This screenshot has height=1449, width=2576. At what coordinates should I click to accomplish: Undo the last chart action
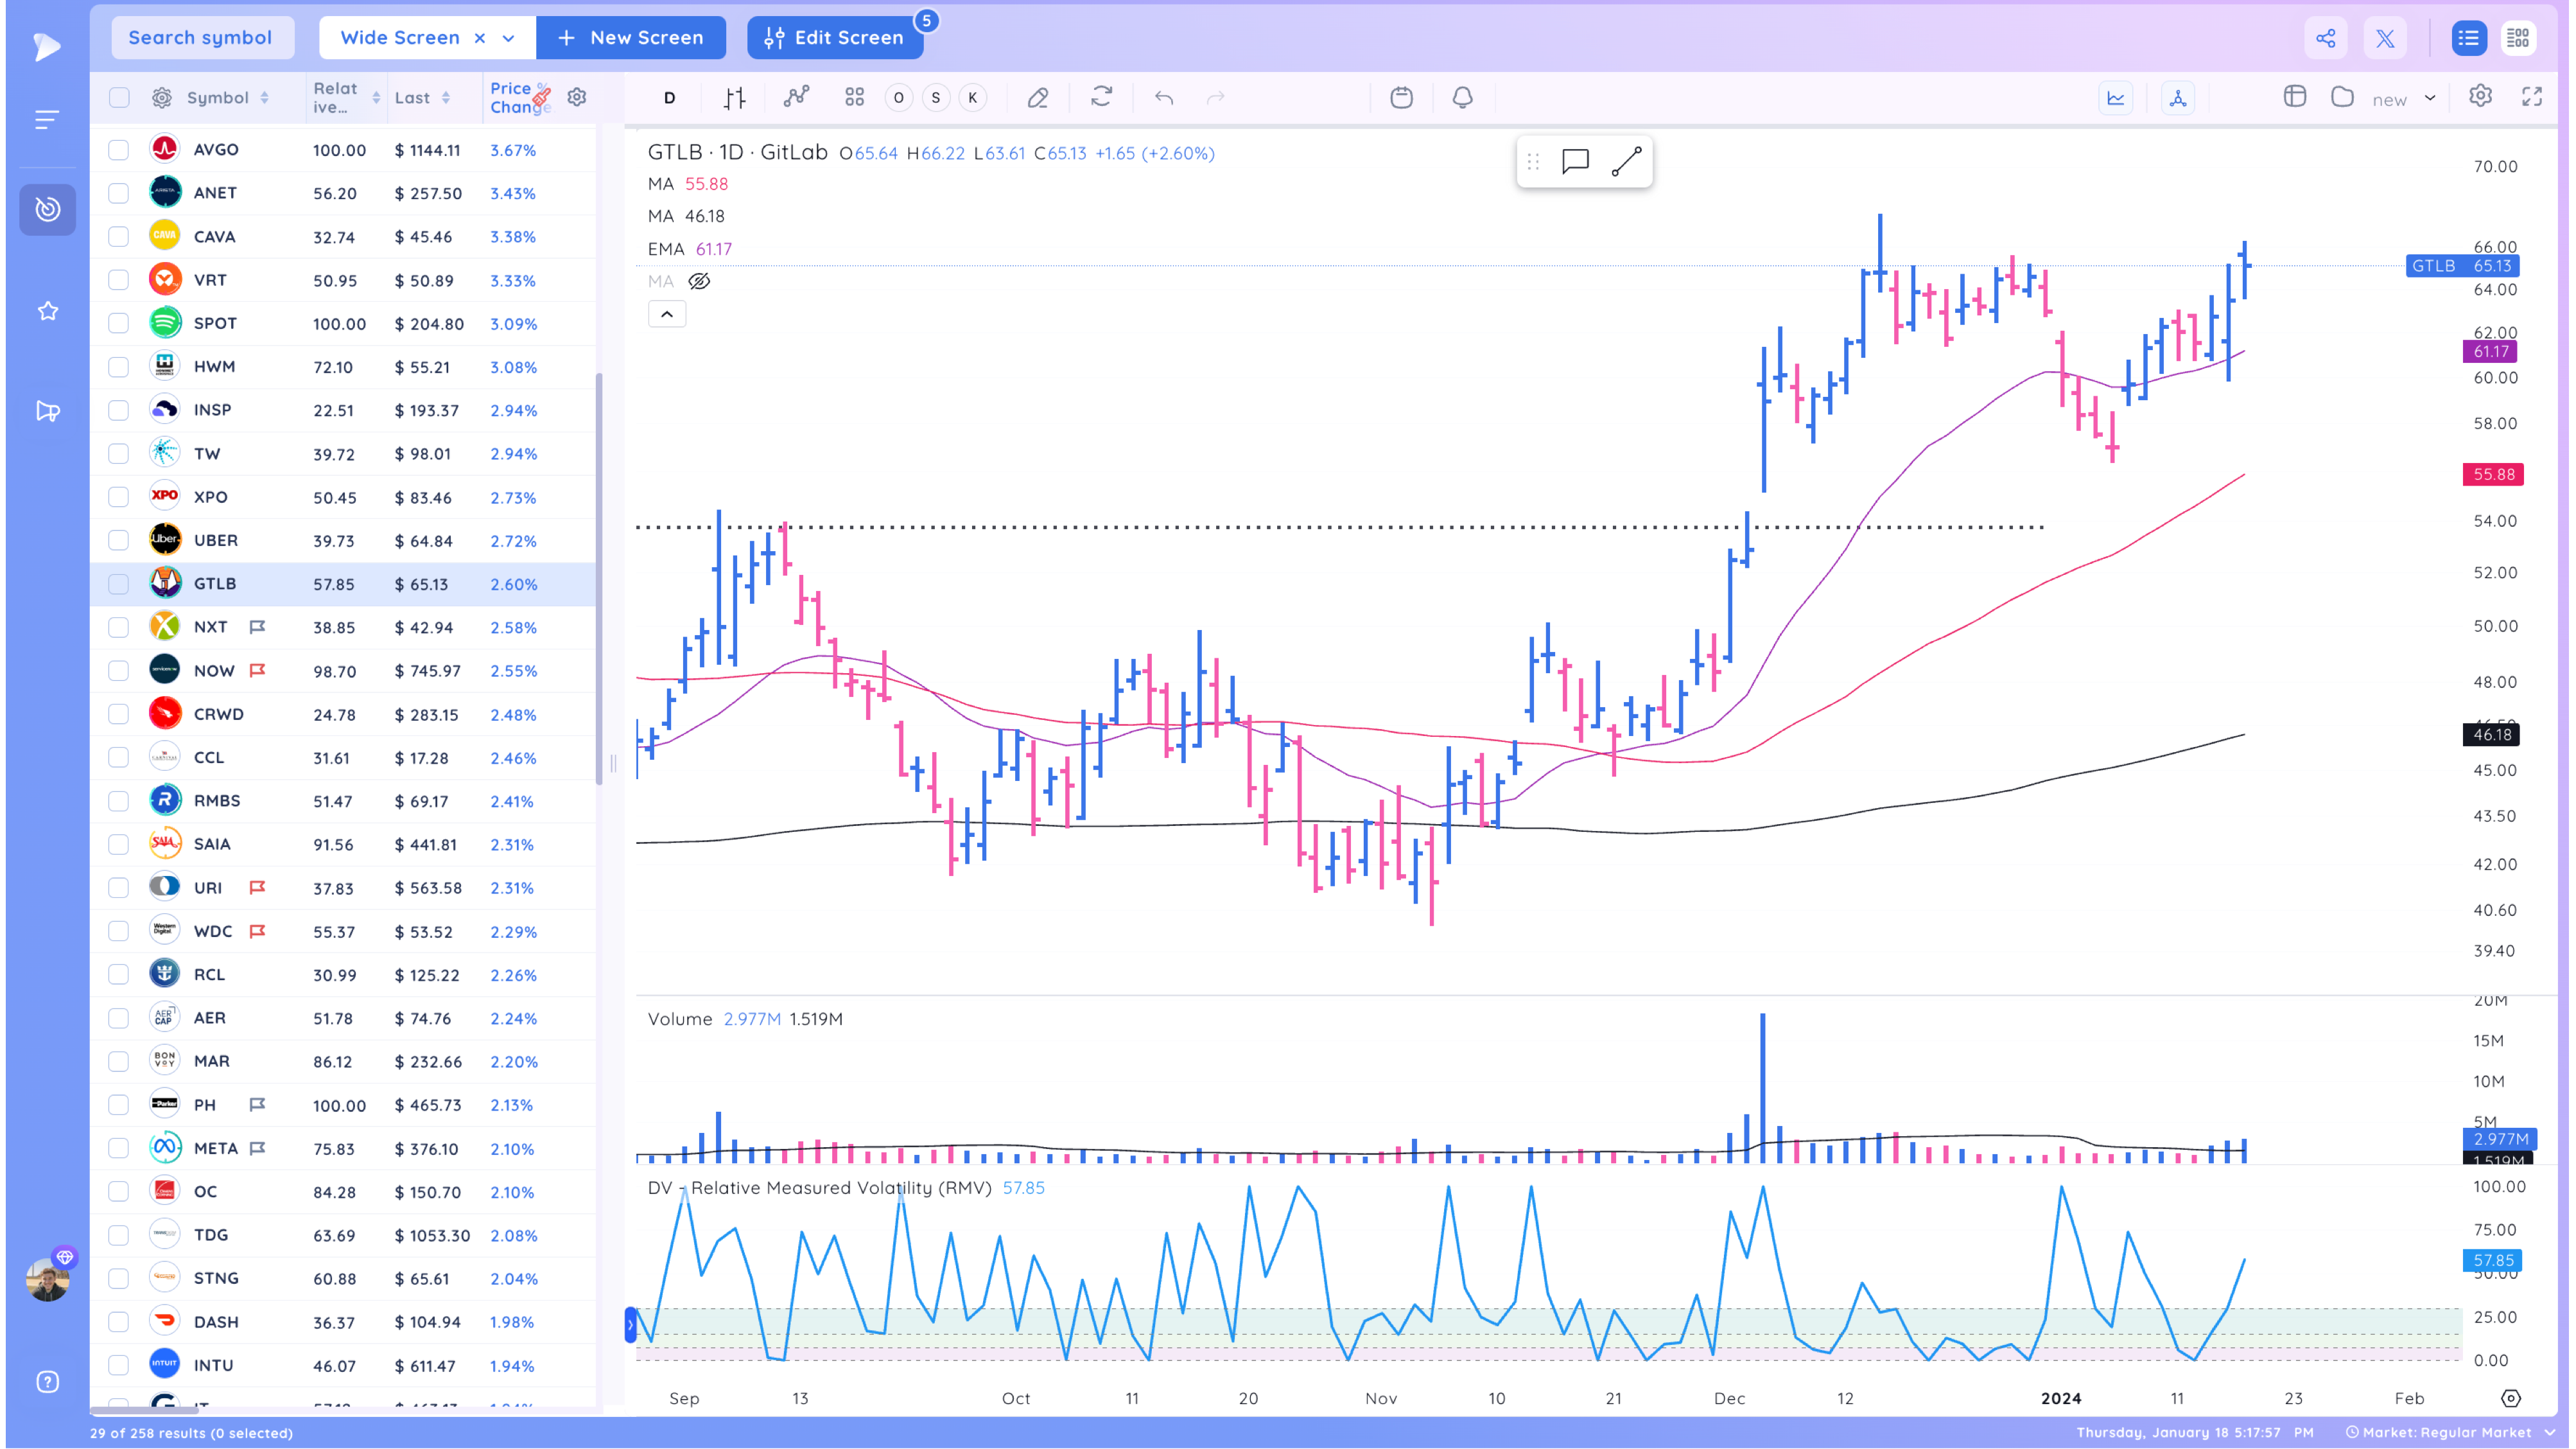(1164, 97)
